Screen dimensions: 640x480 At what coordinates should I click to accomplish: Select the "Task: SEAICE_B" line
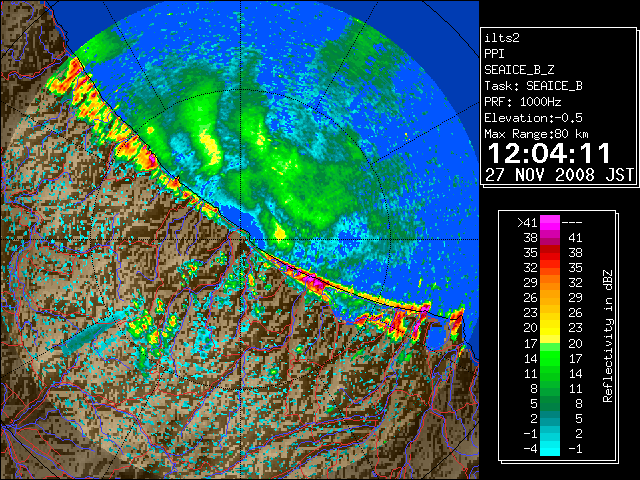point(533,86)
